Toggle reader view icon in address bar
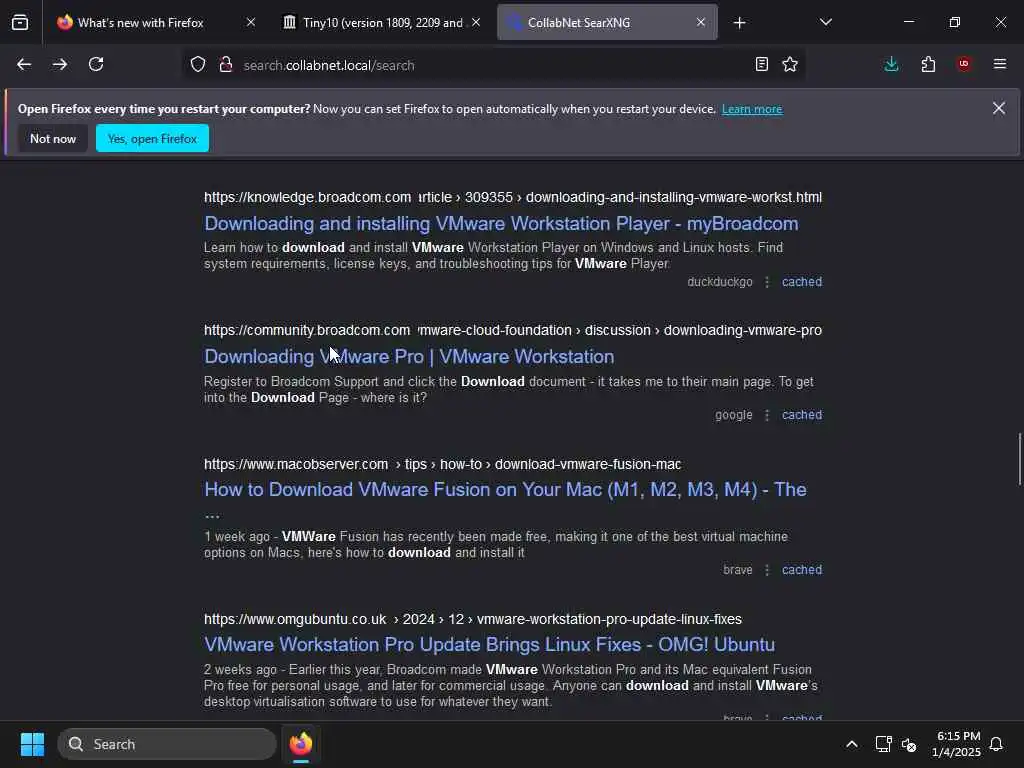This screenshot has height=768, width=1024. pyautogui.click(x=761, y=64)
